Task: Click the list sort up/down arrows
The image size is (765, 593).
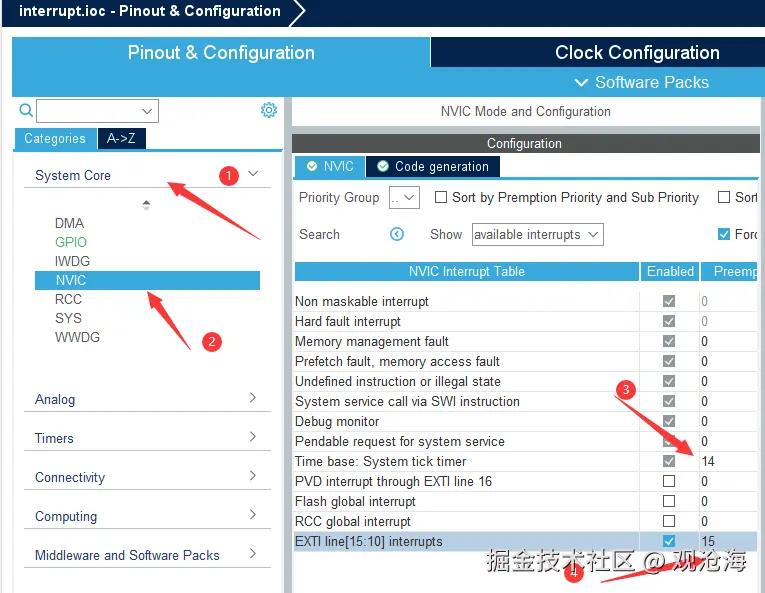Action: pyautogui.click(x=146, y=205)
